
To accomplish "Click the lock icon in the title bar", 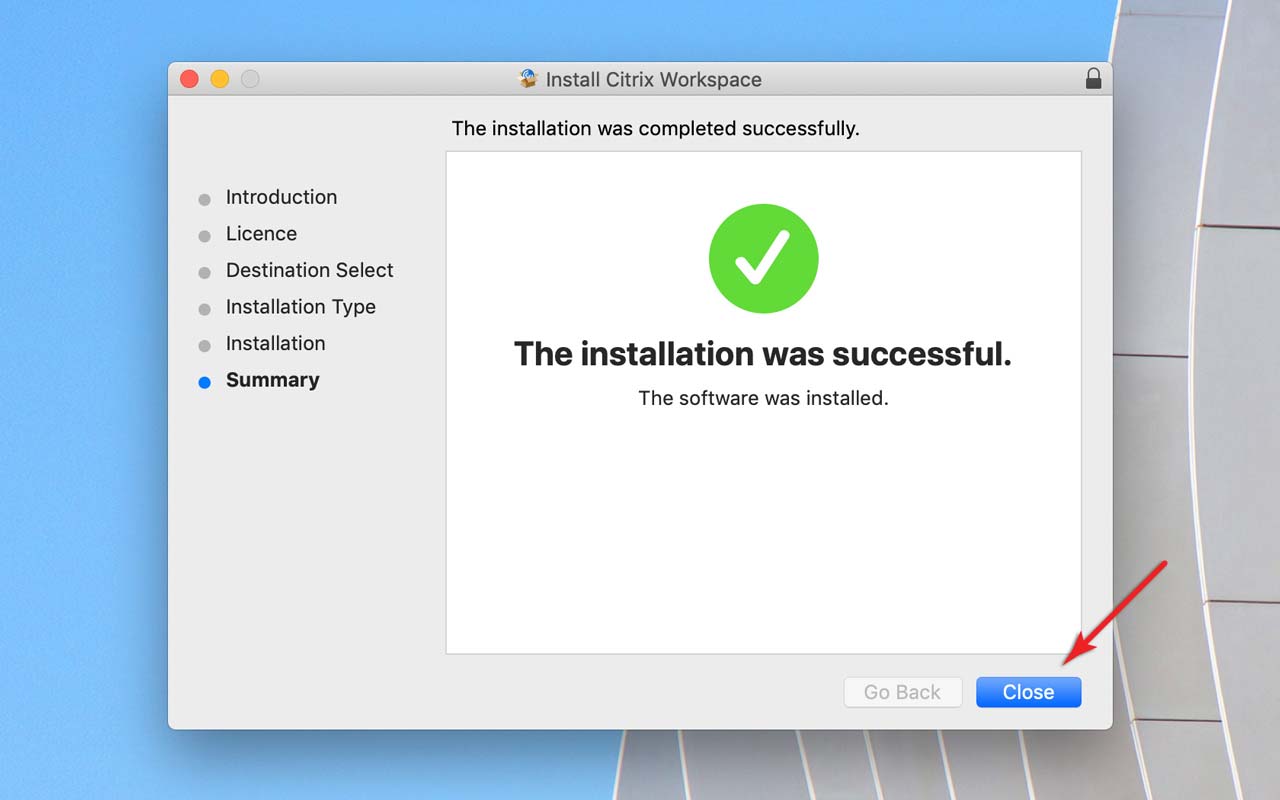I will click(1093, 79).
